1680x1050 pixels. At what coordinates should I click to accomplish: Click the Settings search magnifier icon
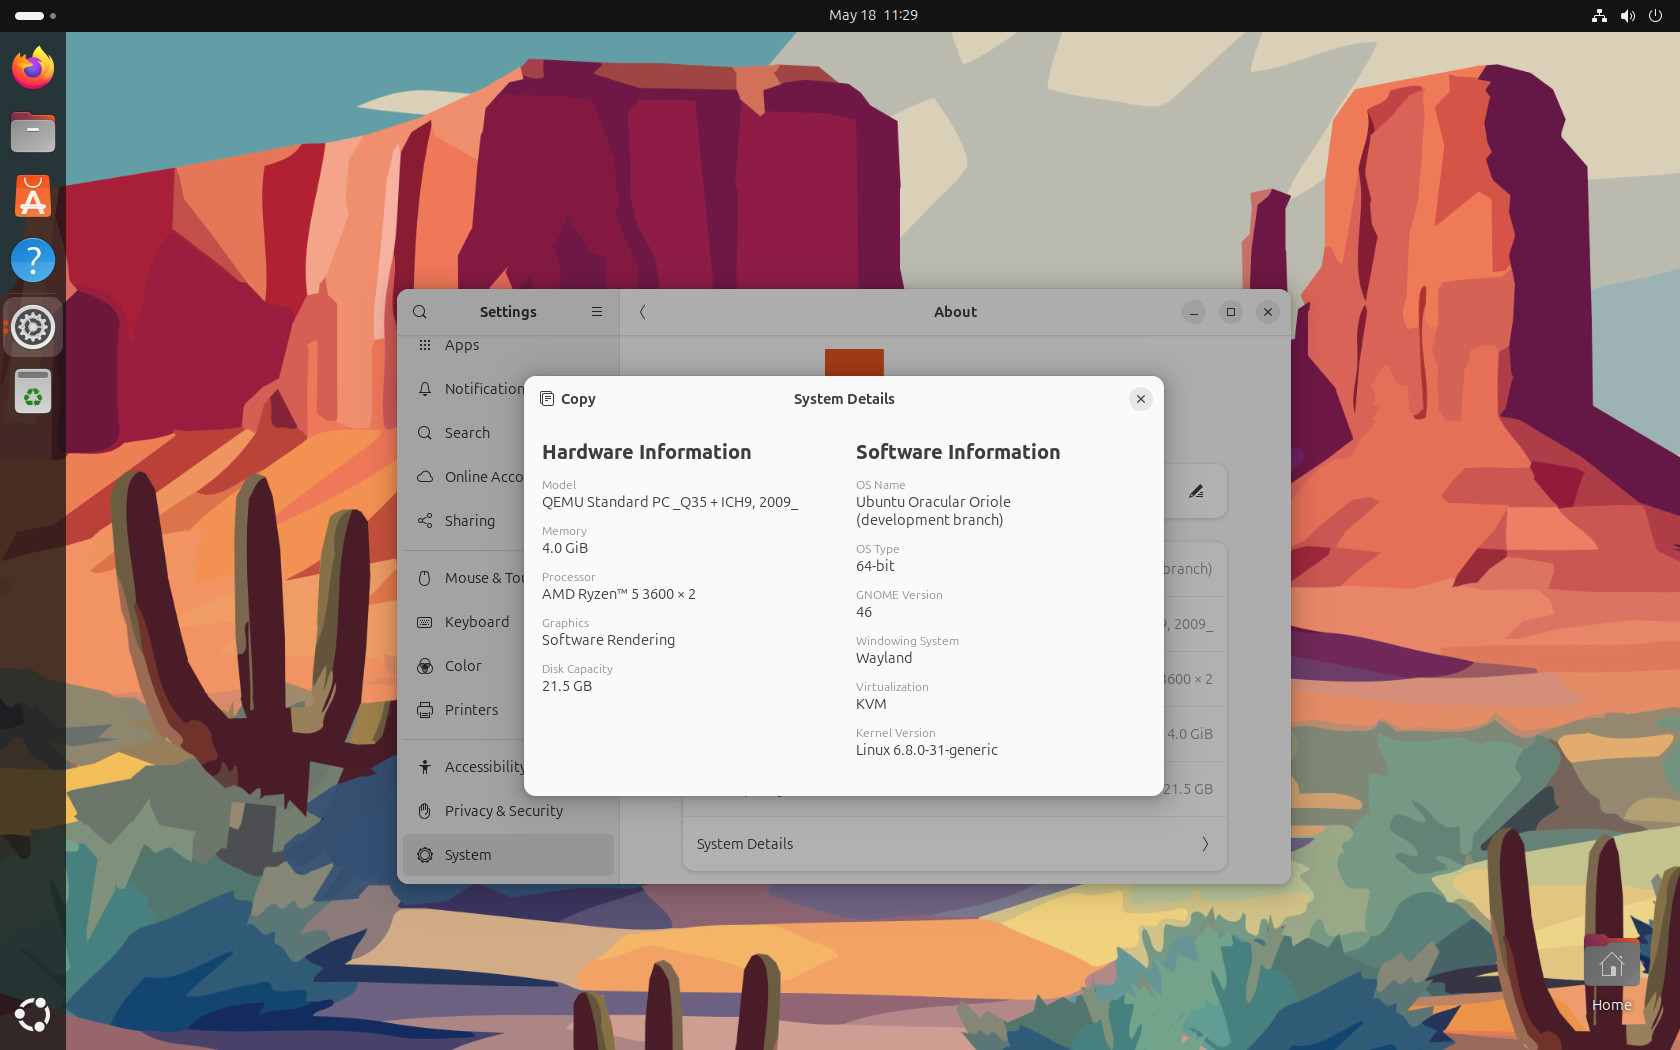point(420,312)
